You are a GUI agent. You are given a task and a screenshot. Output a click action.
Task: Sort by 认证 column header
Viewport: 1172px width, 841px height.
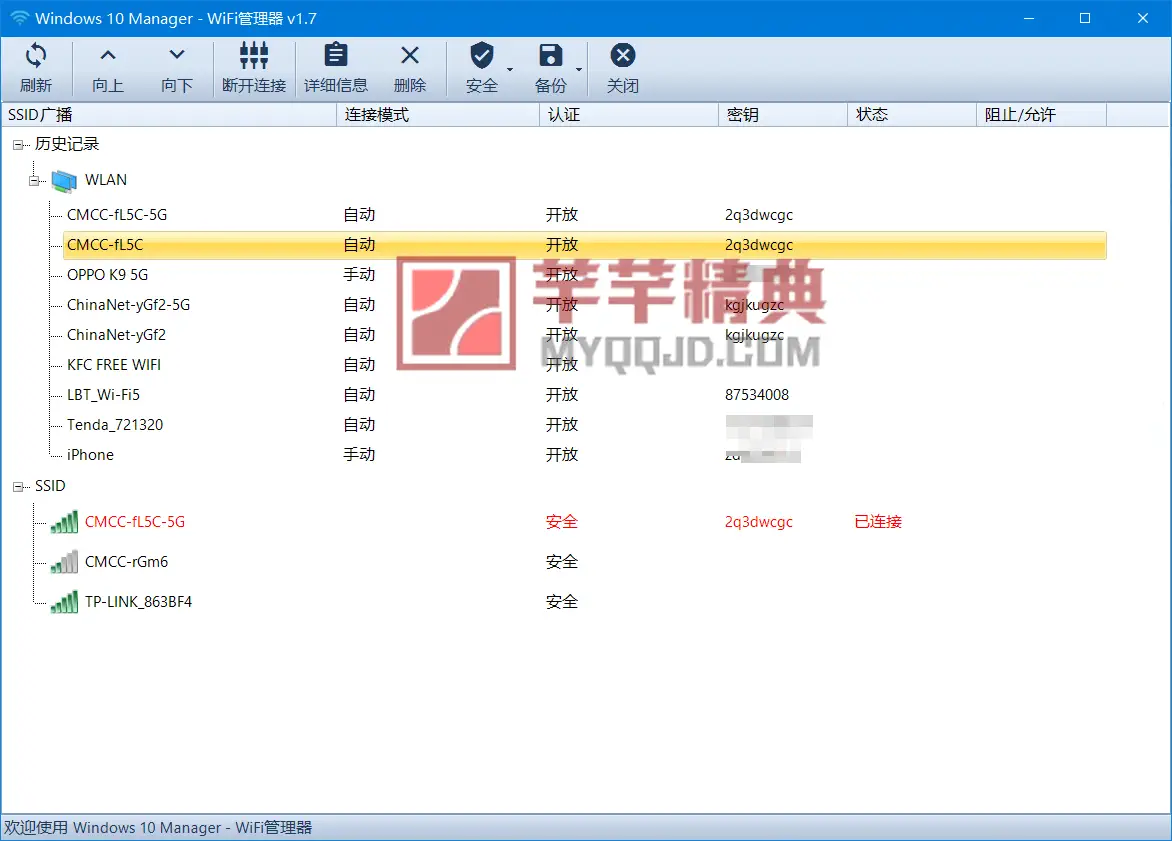point(629,114)
